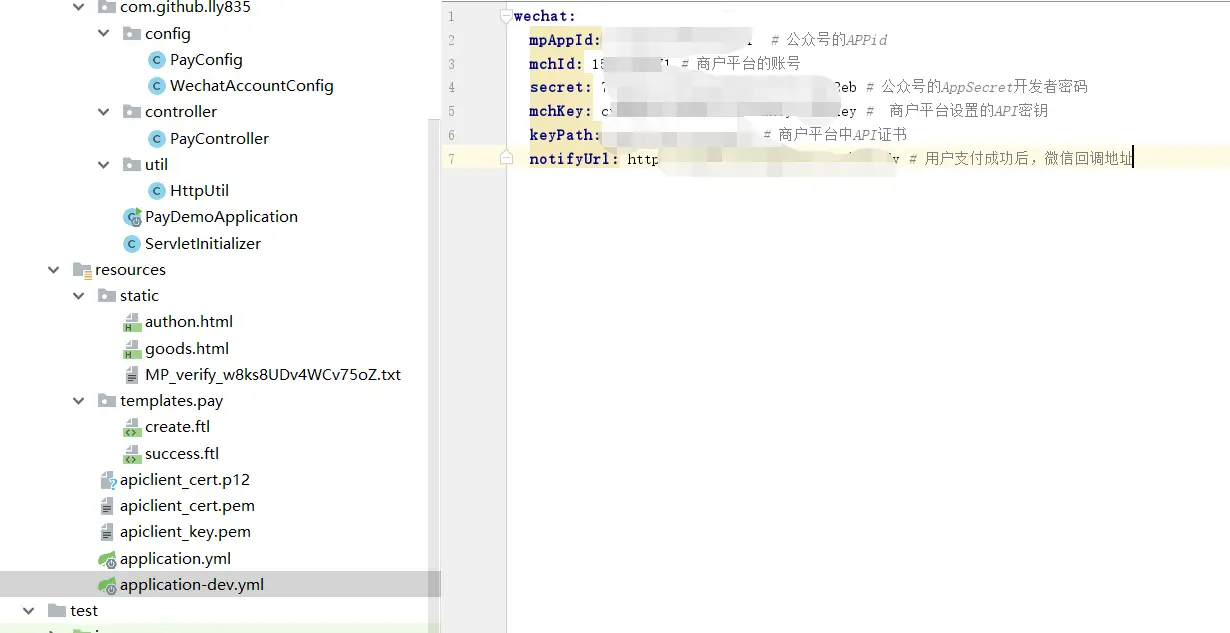The image size is (1230, 633).
Task: Select WechatAccountConfig in the project tree
Action: pyautogui.click(x=252, y=86)
